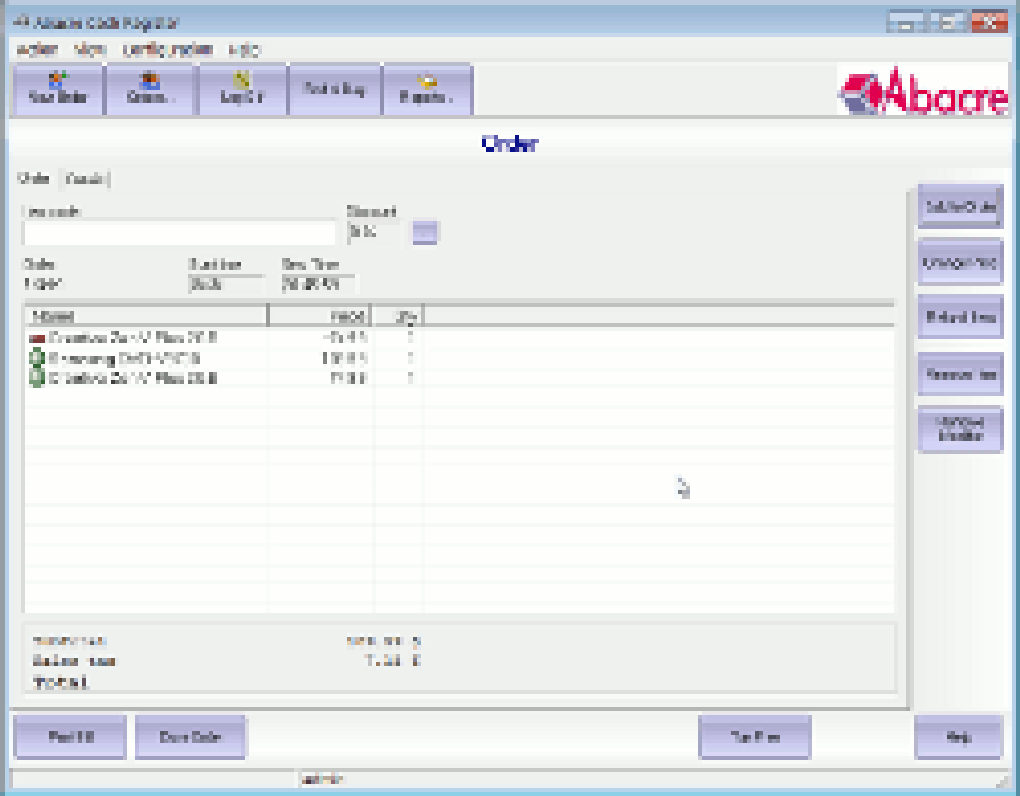
Task: Click the Remove Item button
Action: point(960,374)
